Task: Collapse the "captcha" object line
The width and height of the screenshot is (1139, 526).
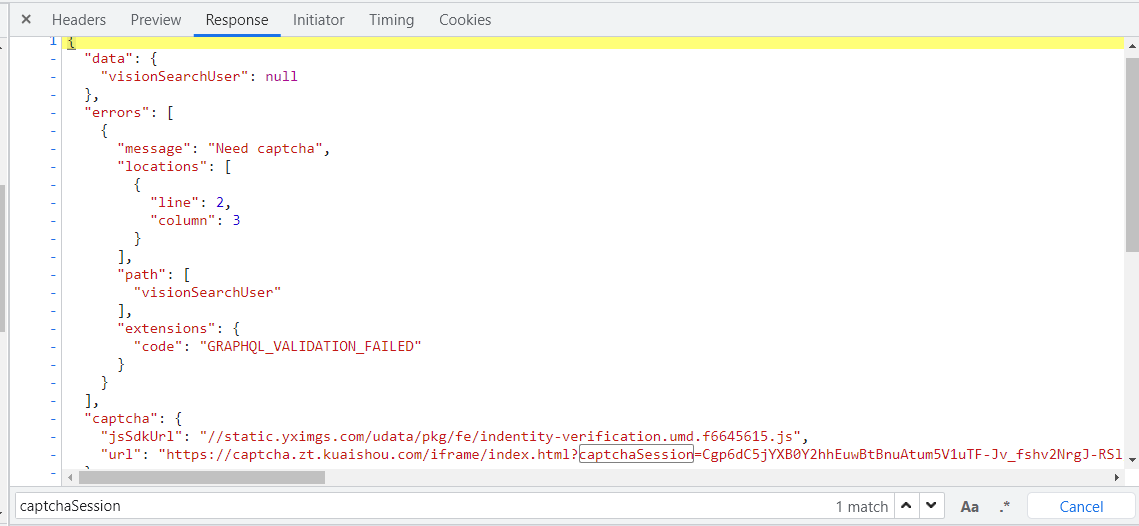Action: (x=52, y=418)
